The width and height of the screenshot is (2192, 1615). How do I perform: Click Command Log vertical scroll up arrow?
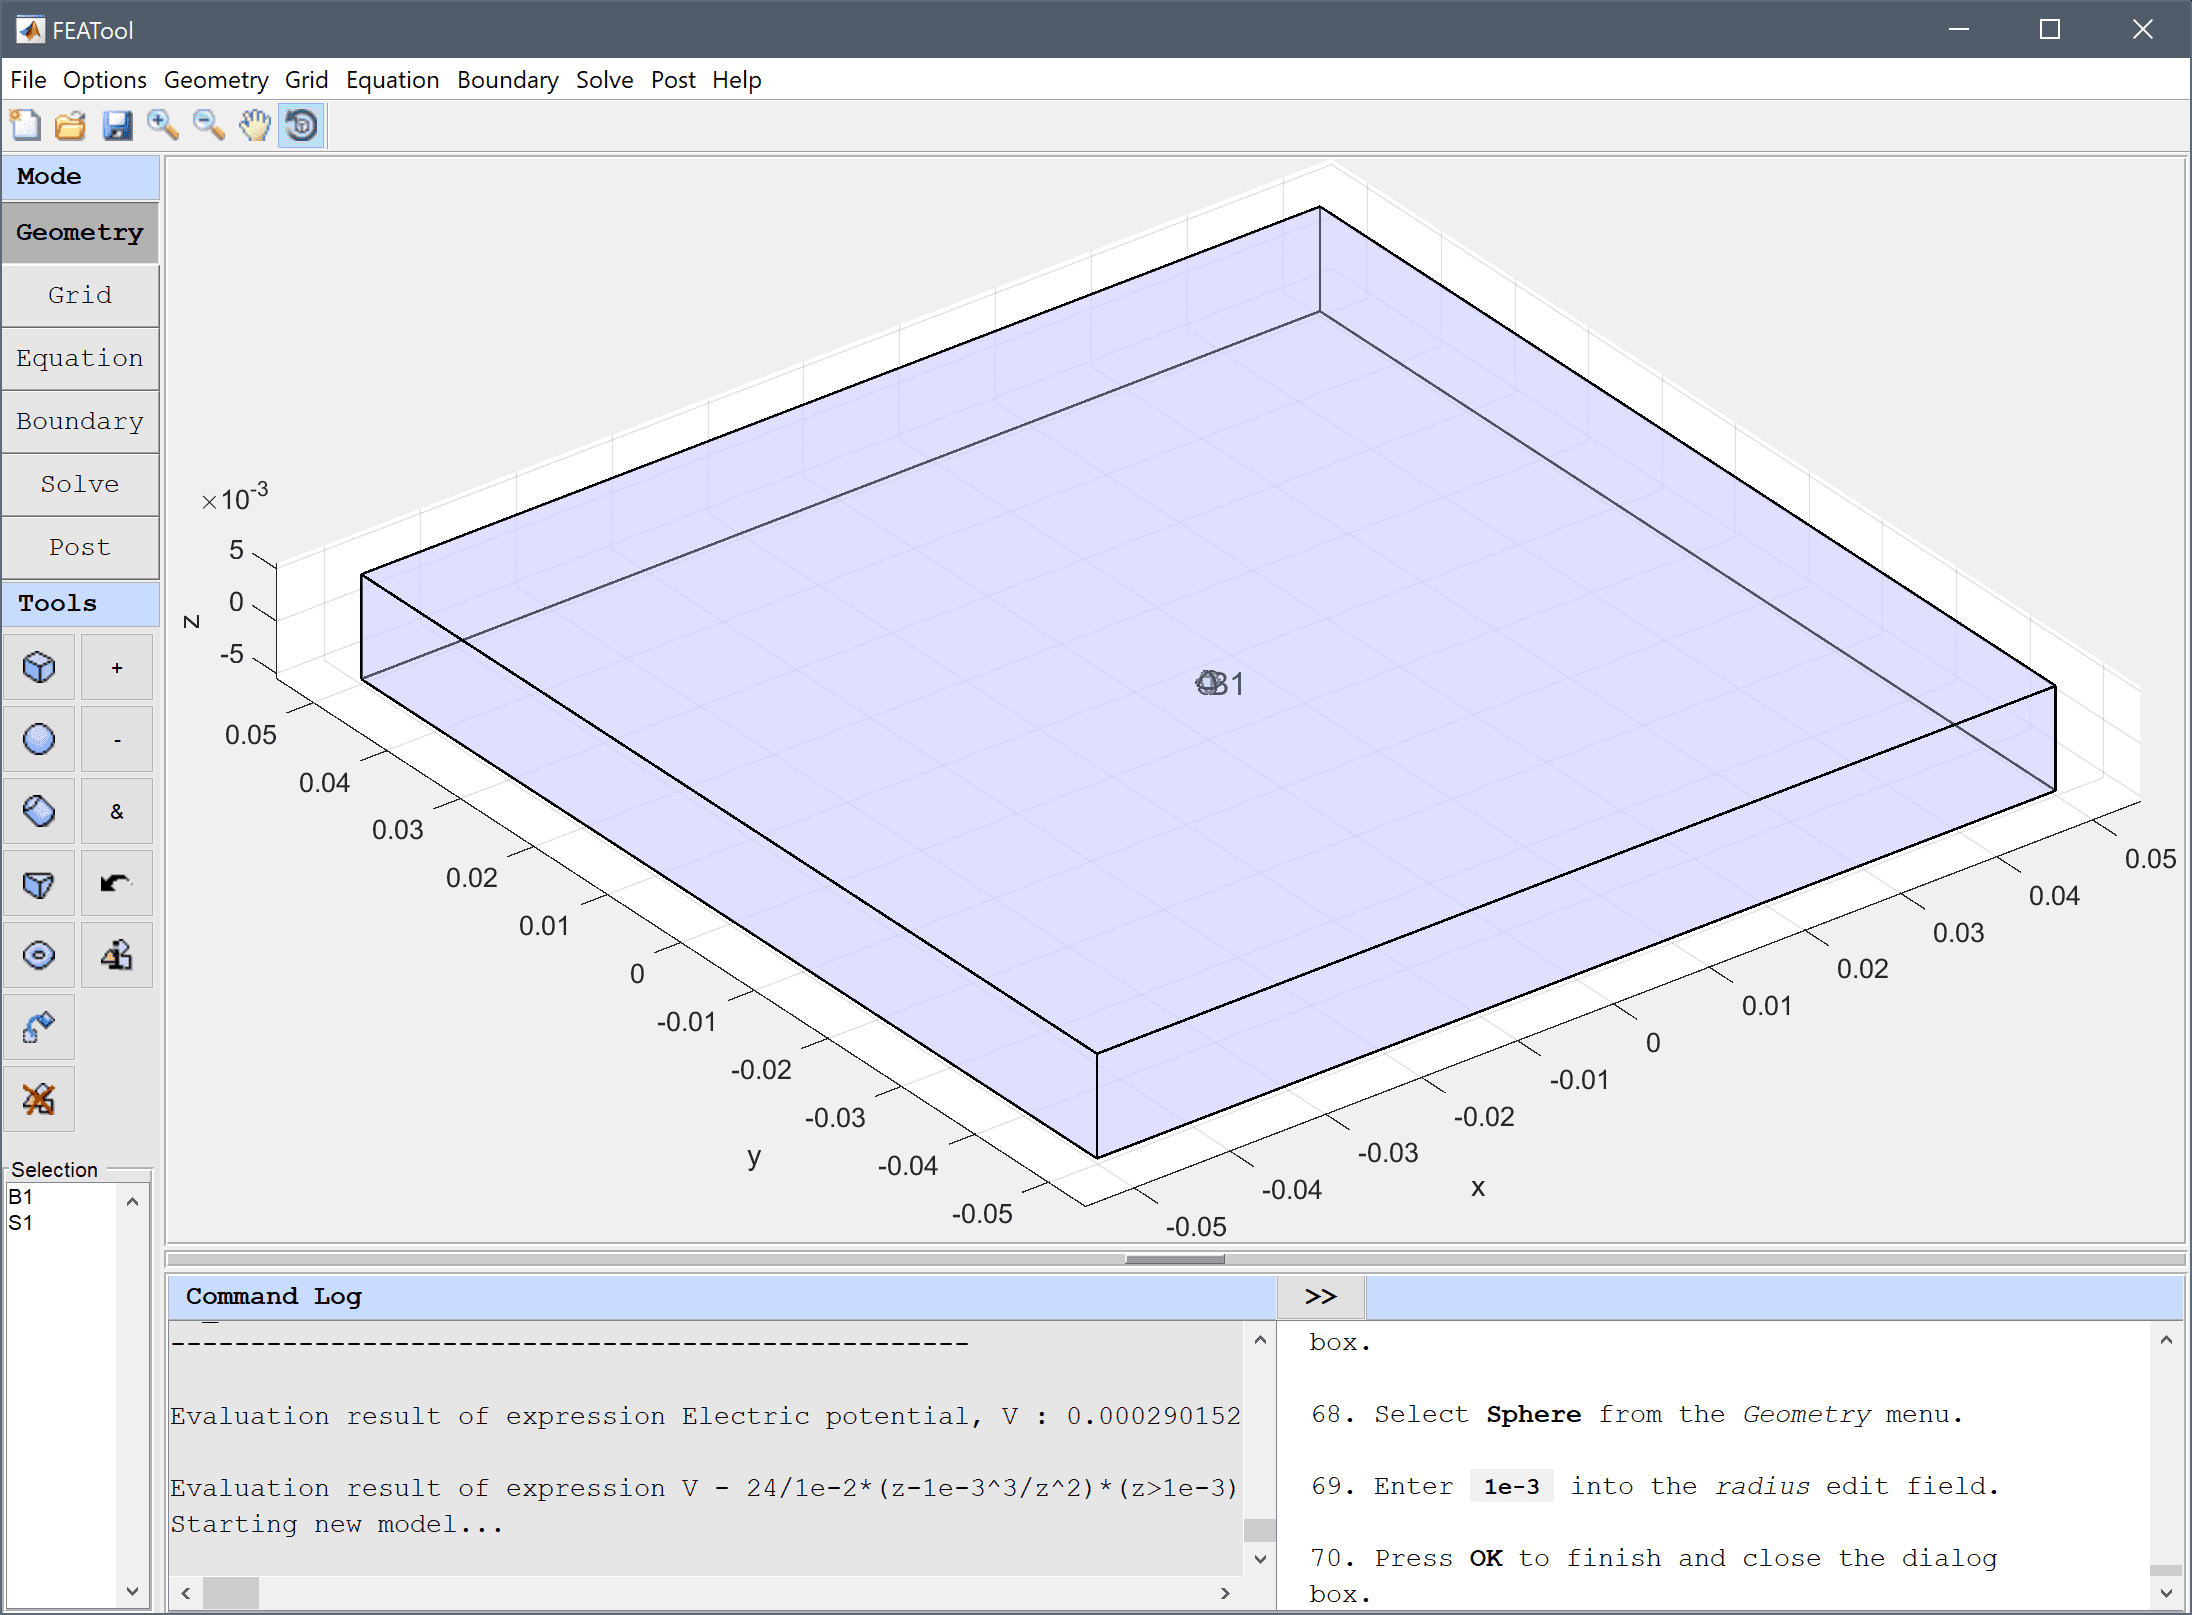1260,1339
